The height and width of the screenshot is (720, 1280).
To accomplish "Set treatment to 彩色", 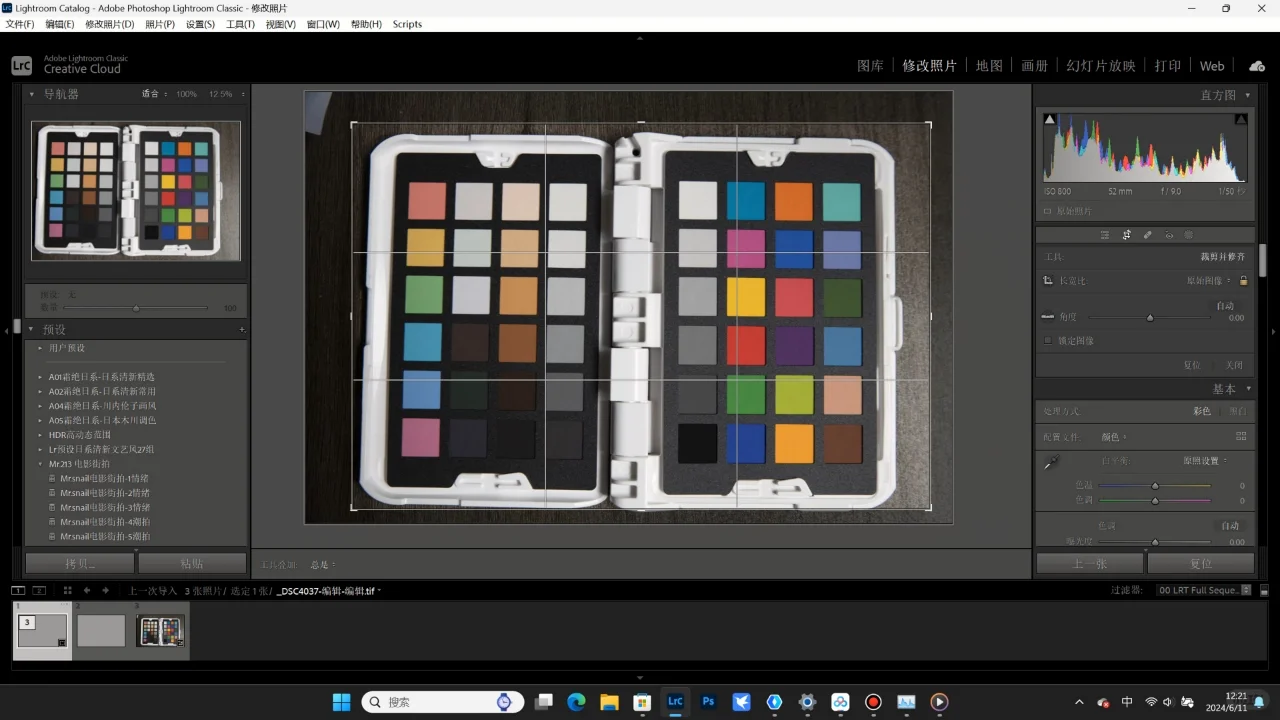I will (1202, 411).
